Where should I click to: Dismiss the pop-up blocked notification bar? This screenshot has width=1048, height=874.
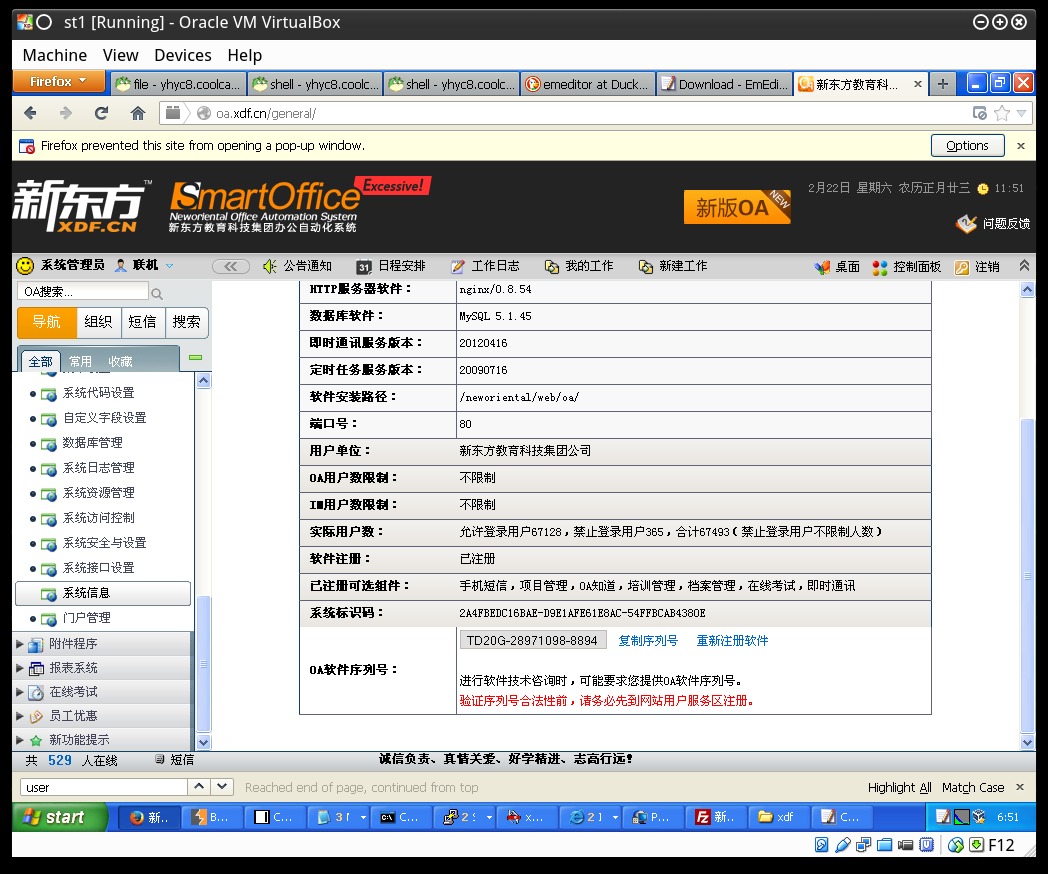pos(1021,146)
